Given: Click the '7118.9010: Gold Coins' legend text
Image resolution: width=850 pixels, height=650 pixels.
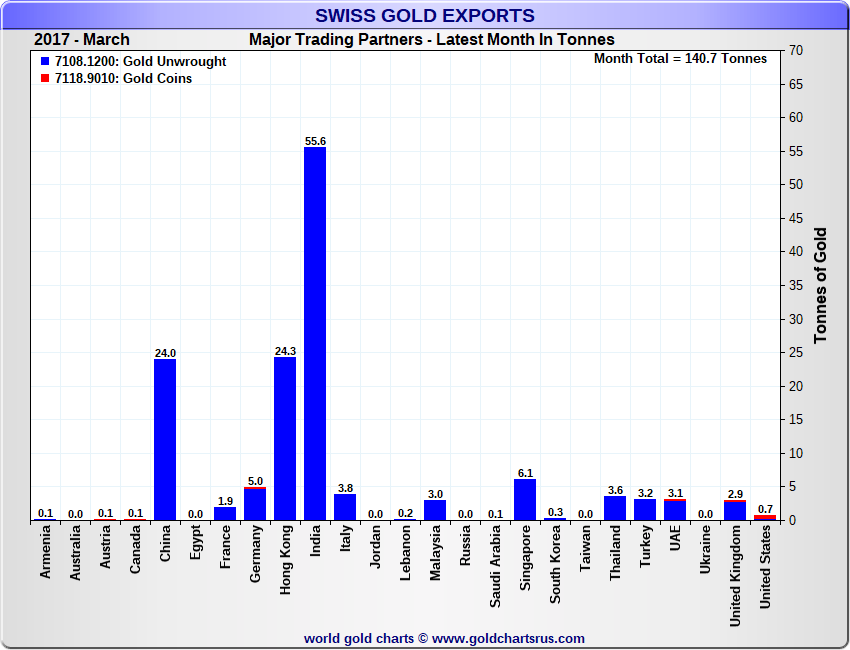Looking at the screenshot, I should click(124, 79).
